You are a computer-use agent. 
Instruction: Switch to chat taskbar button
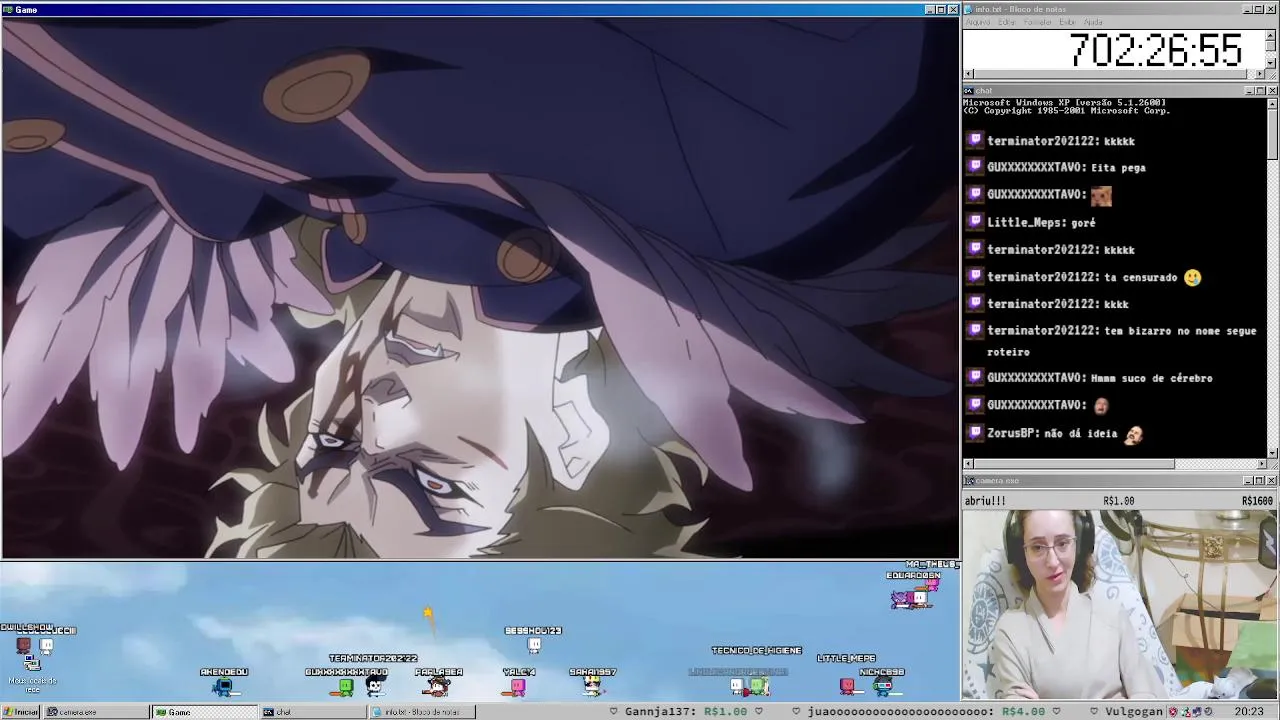point(312,712)
